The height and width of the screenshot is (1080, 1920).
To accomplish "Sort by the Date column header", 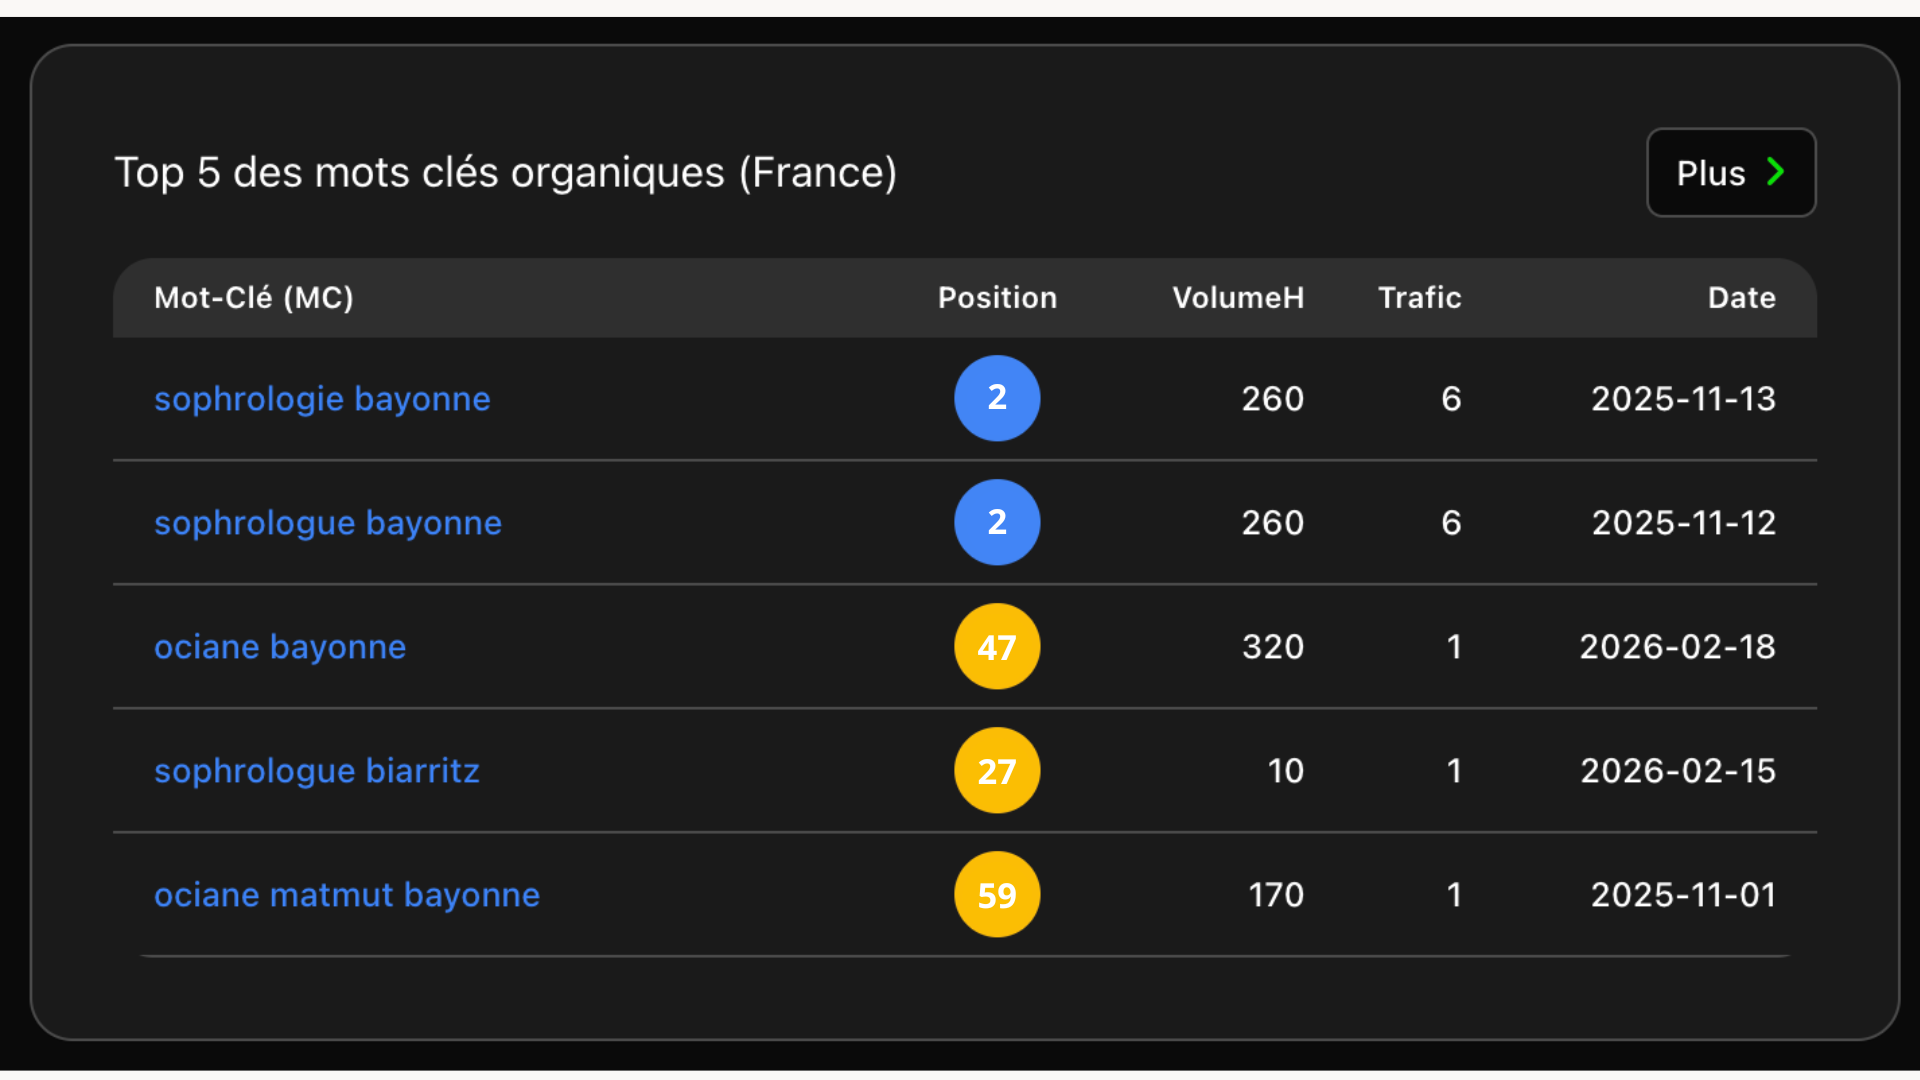I will (x=1742, y=298).
